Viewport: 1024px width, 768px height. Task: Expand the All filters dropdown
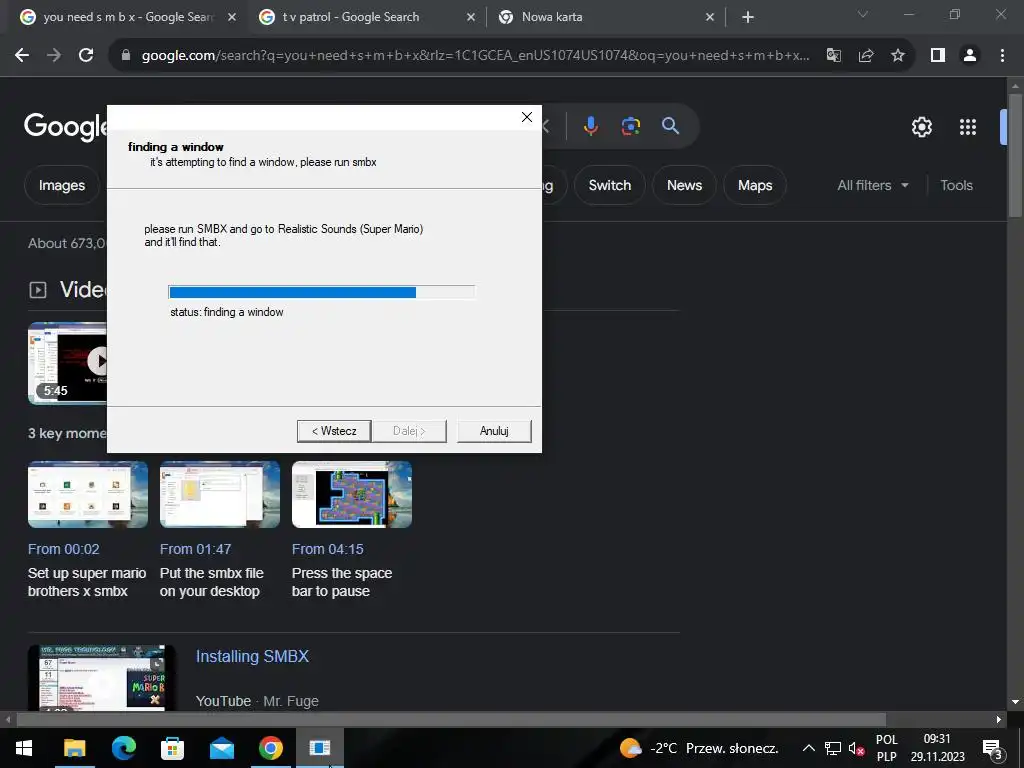coord(872,185)
